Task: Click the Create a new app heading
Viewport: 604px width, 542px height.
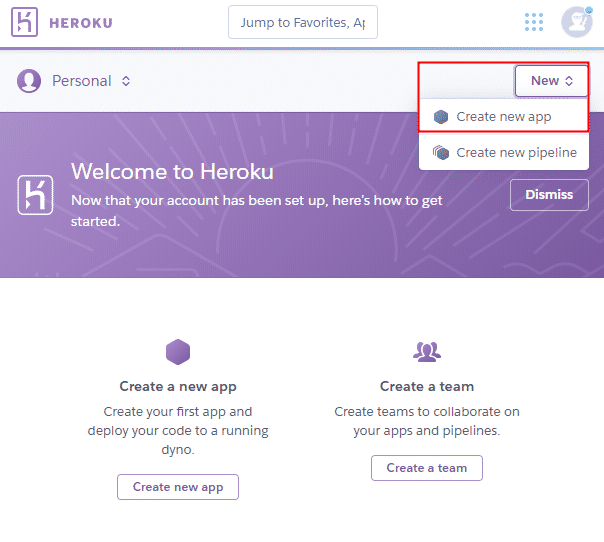Action: 178,386
